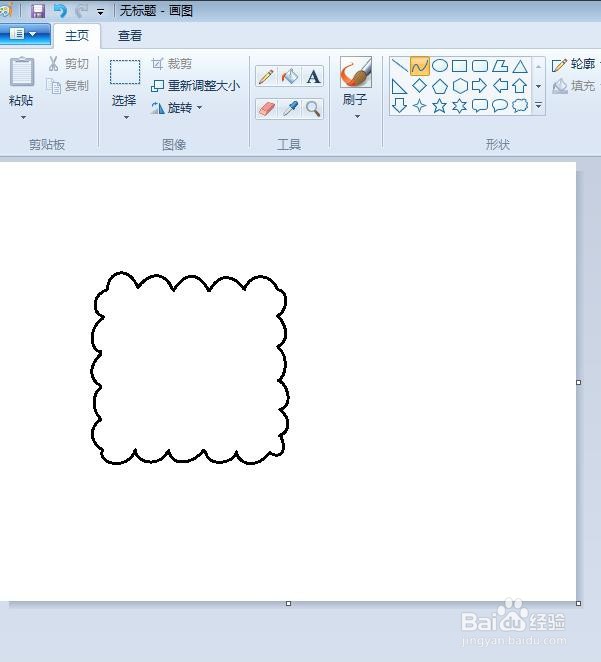Select the Four-point star shape

(x=420, y=106)
